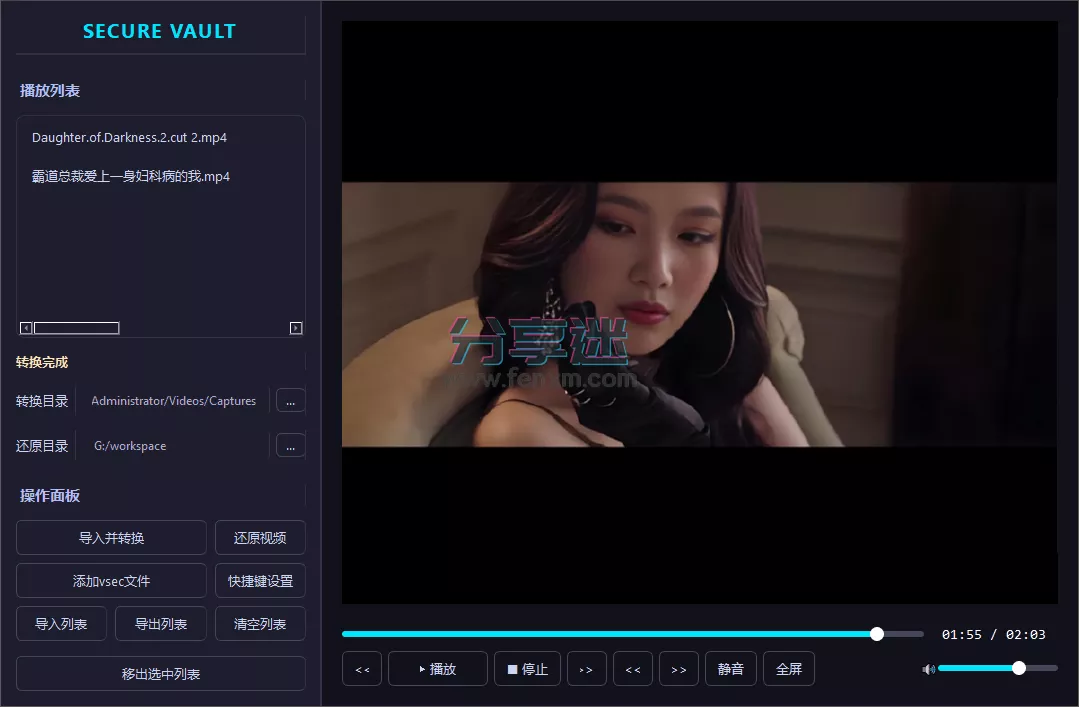The width and height of the screenshot is (1079, 707).
Task: Click the left arrow icon of playlist scrollbar
Action: pos(25,327)
